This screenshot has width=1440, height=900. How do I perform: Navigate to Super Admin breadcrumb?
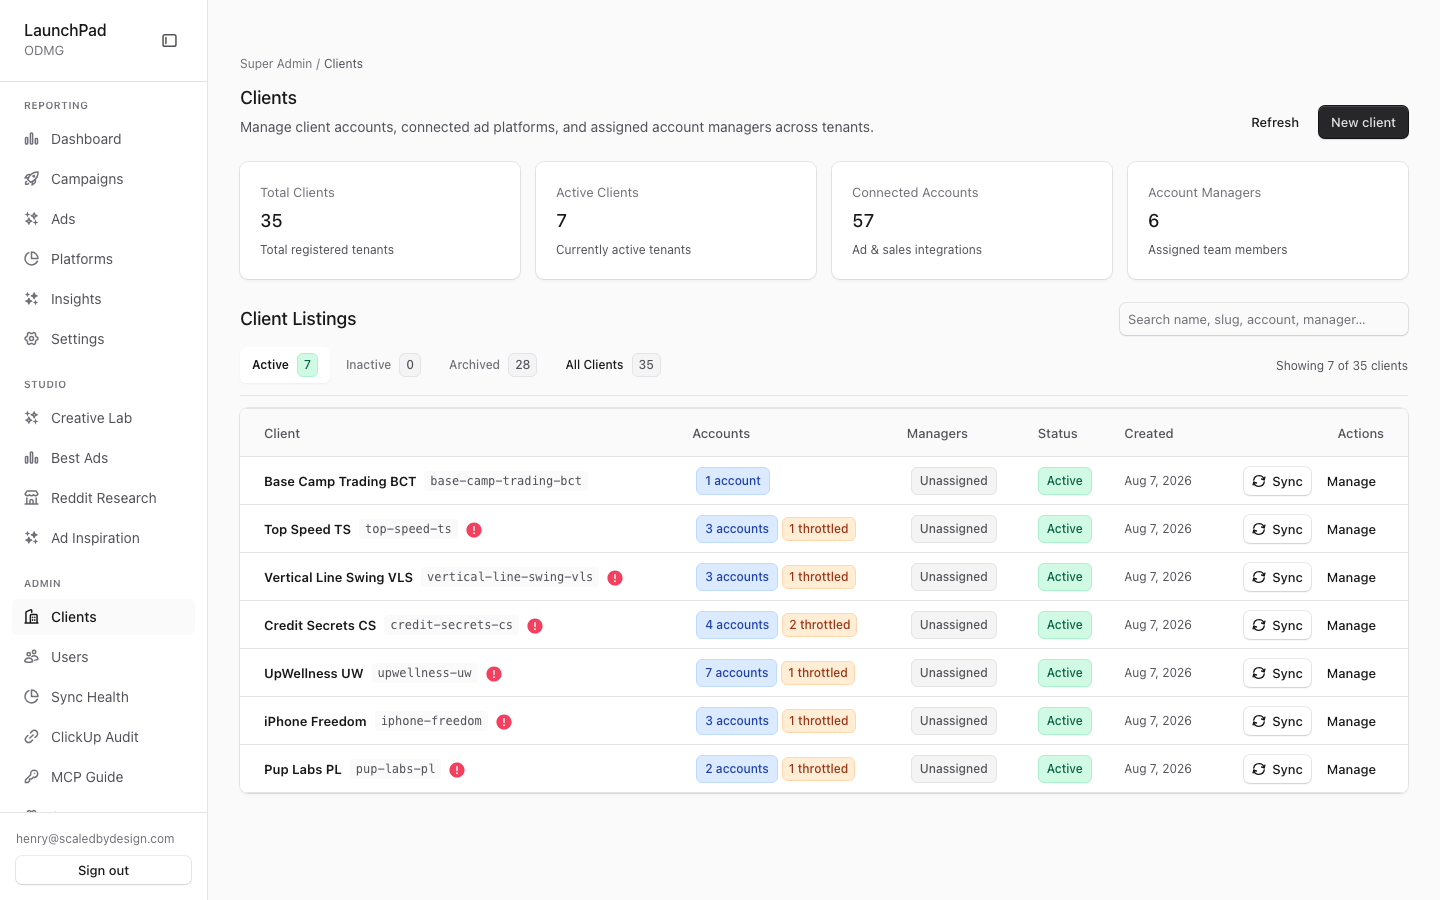click(276, 64)
